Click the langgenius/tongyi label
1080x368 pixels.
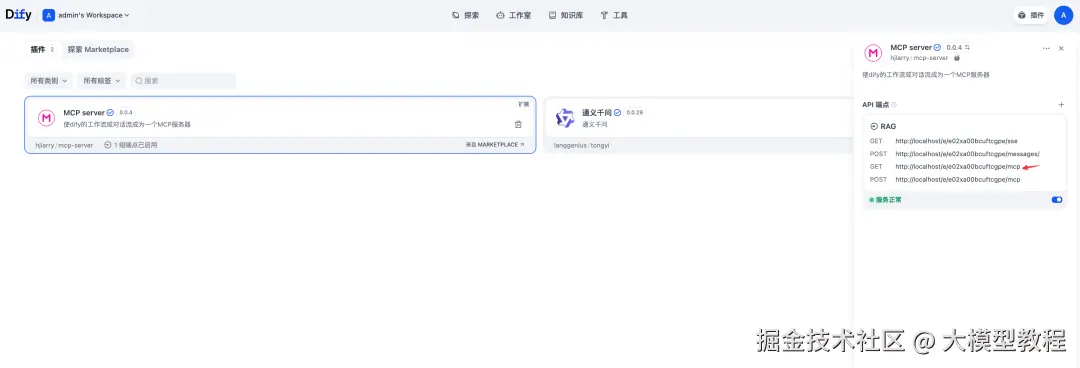582,145
